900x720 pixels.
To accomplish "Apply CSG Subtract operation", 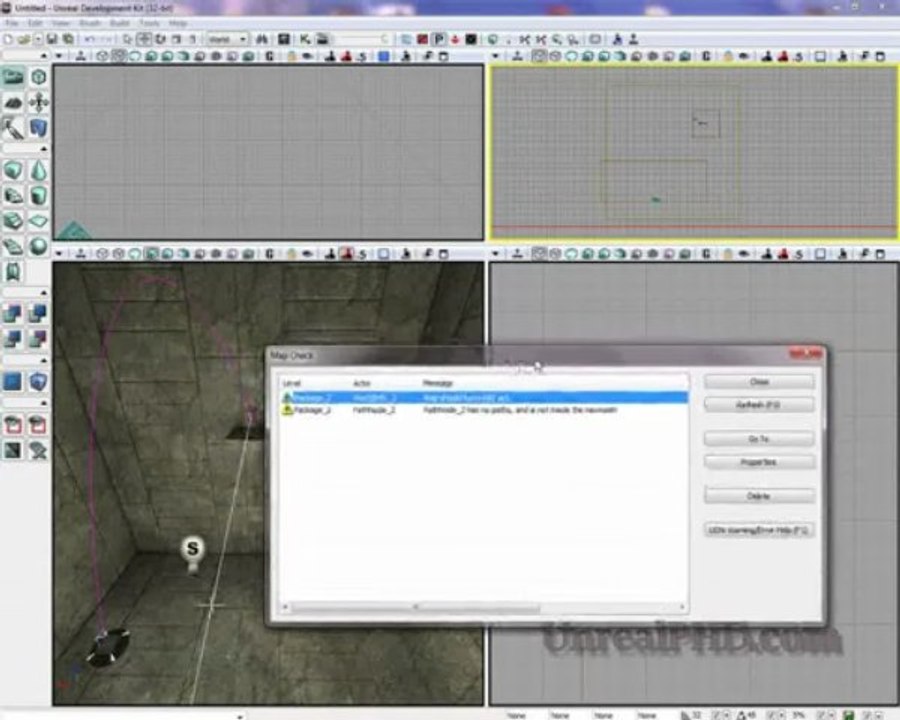I will click(x=38, y=313).
